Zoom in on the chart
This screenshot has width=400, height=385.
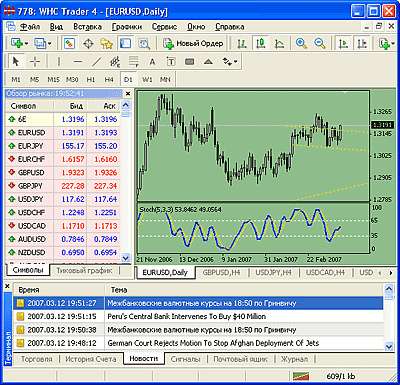point(301,43)
